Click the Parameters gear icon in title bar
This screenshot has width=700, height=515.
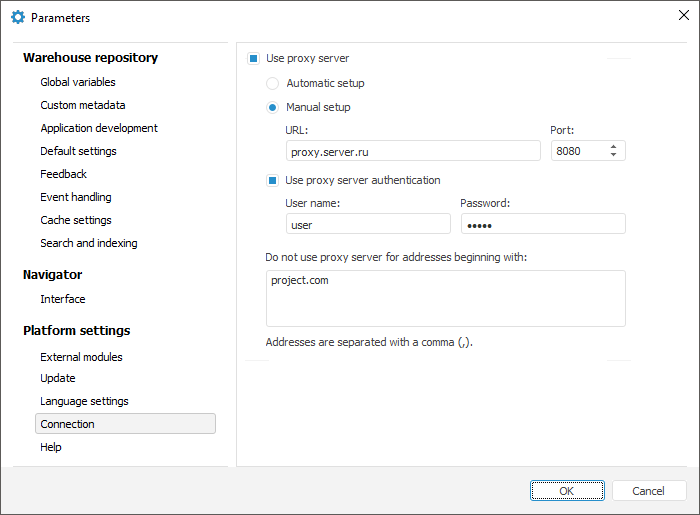click(17, 17)
